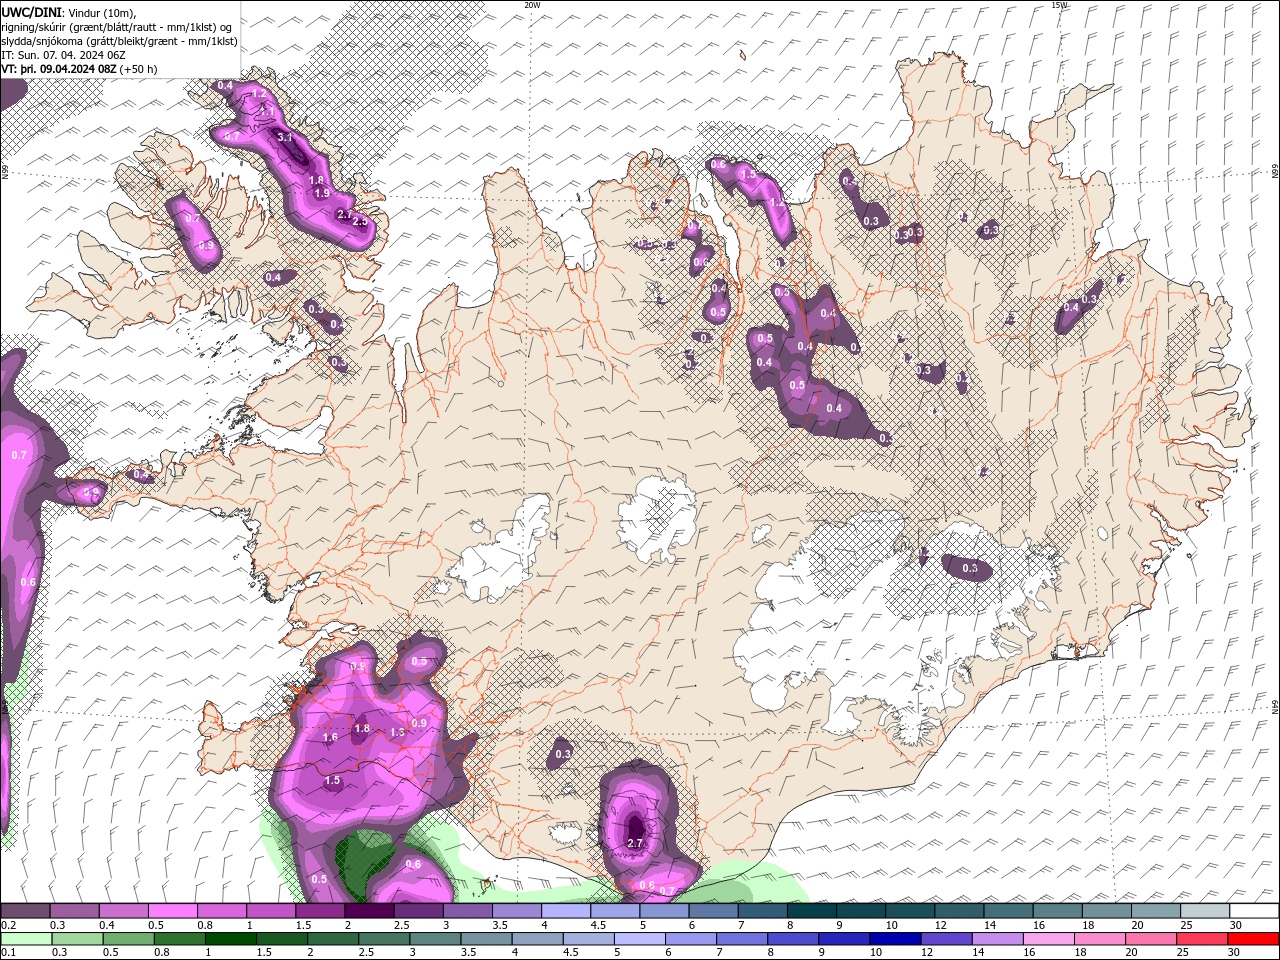Click the 'IT: Sun. 07. 04. 2024 06Z' line
Screen dimensions: 1280x960
[64, 55]
